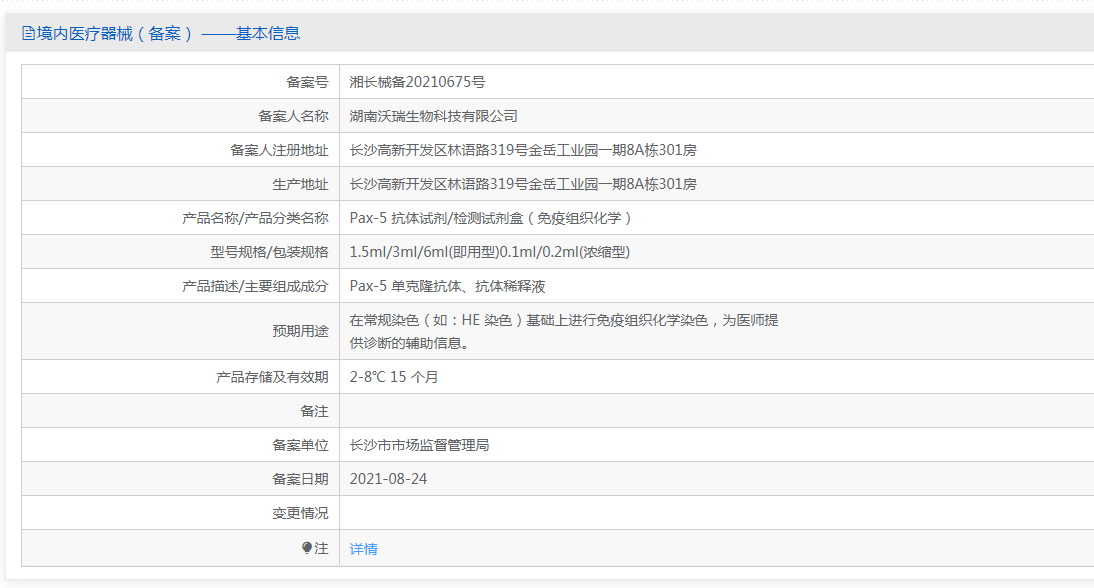This screenshot has height=588, width=1094.
Task: Click the document icon beside 境内医疗器械 title
Action: coord(28,33)
